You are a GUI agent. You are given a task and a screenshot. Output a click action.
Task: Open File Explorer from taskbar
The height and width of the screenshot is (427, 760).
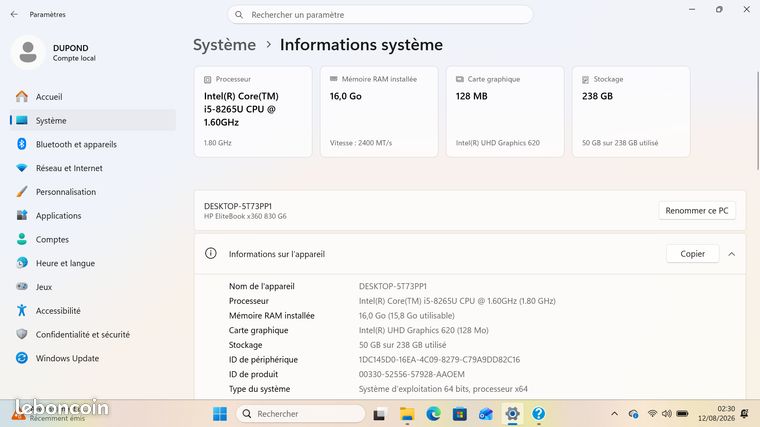tap(407, 414)
